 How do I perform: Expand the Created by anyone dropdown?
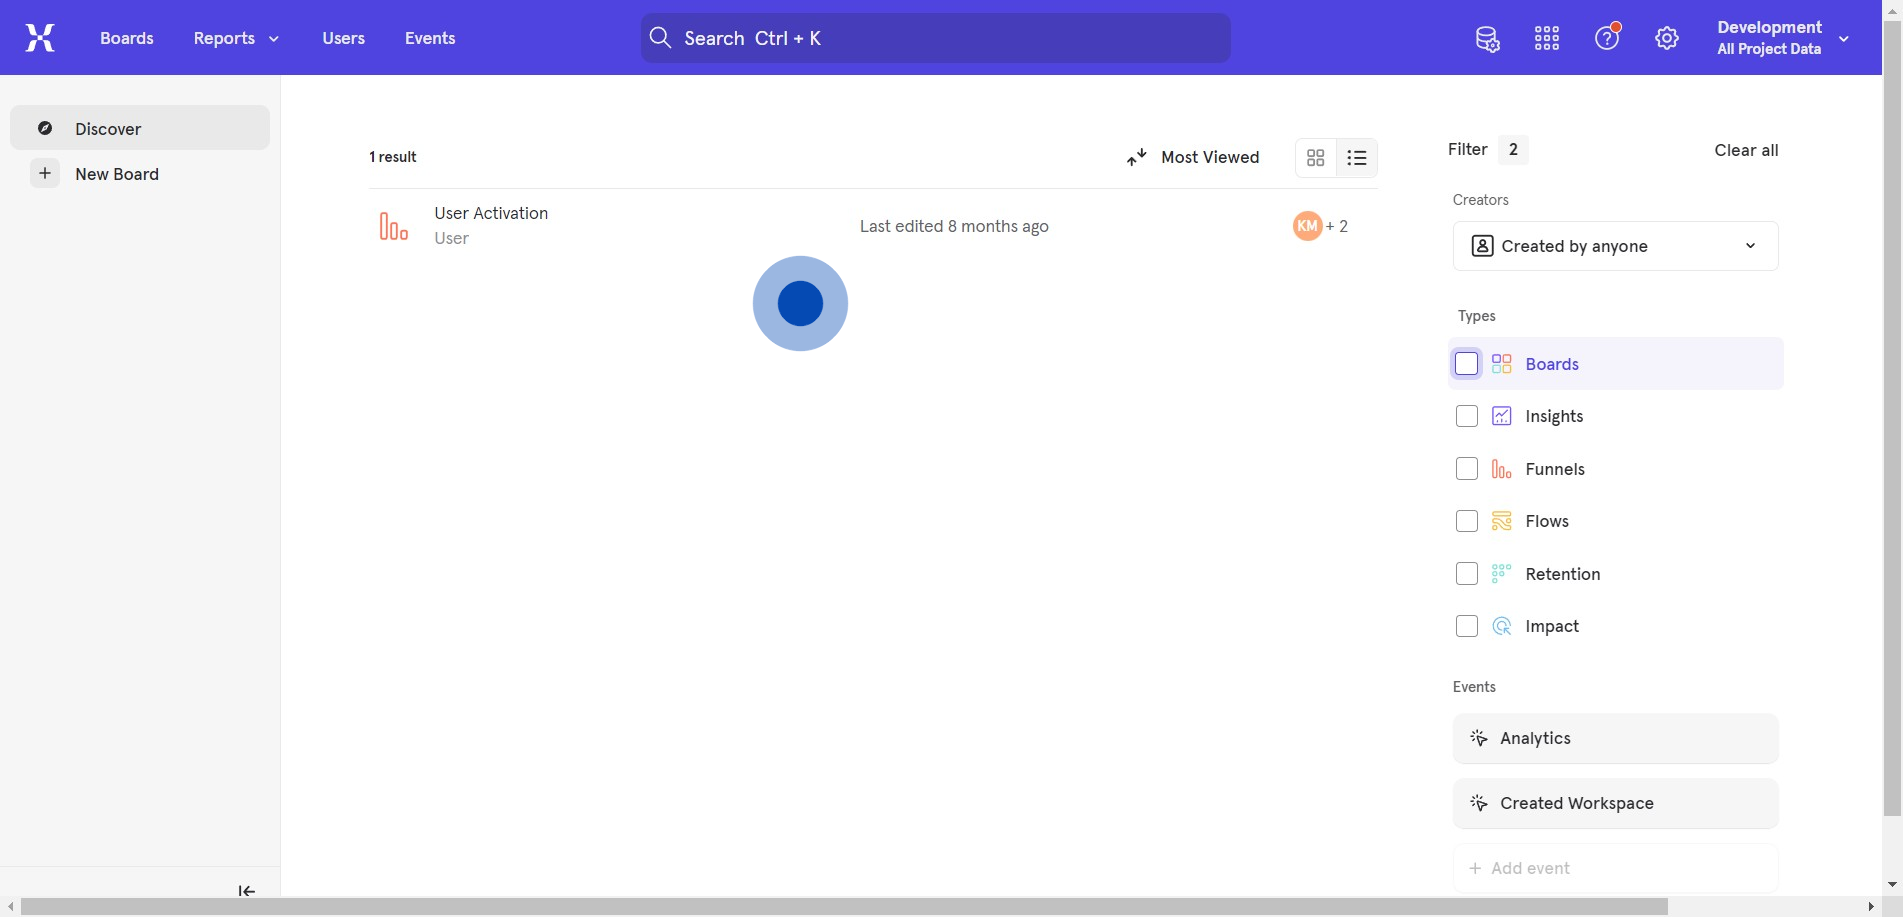(1614, 246)
